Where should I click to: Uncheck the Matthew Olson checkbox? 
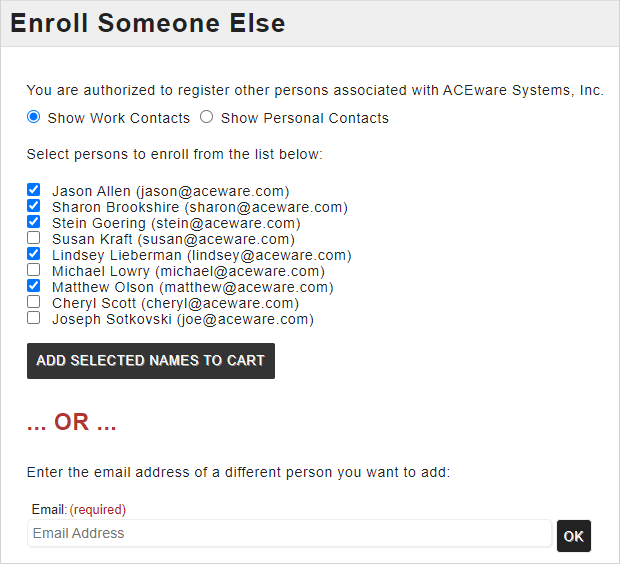[x=34, y=286]
